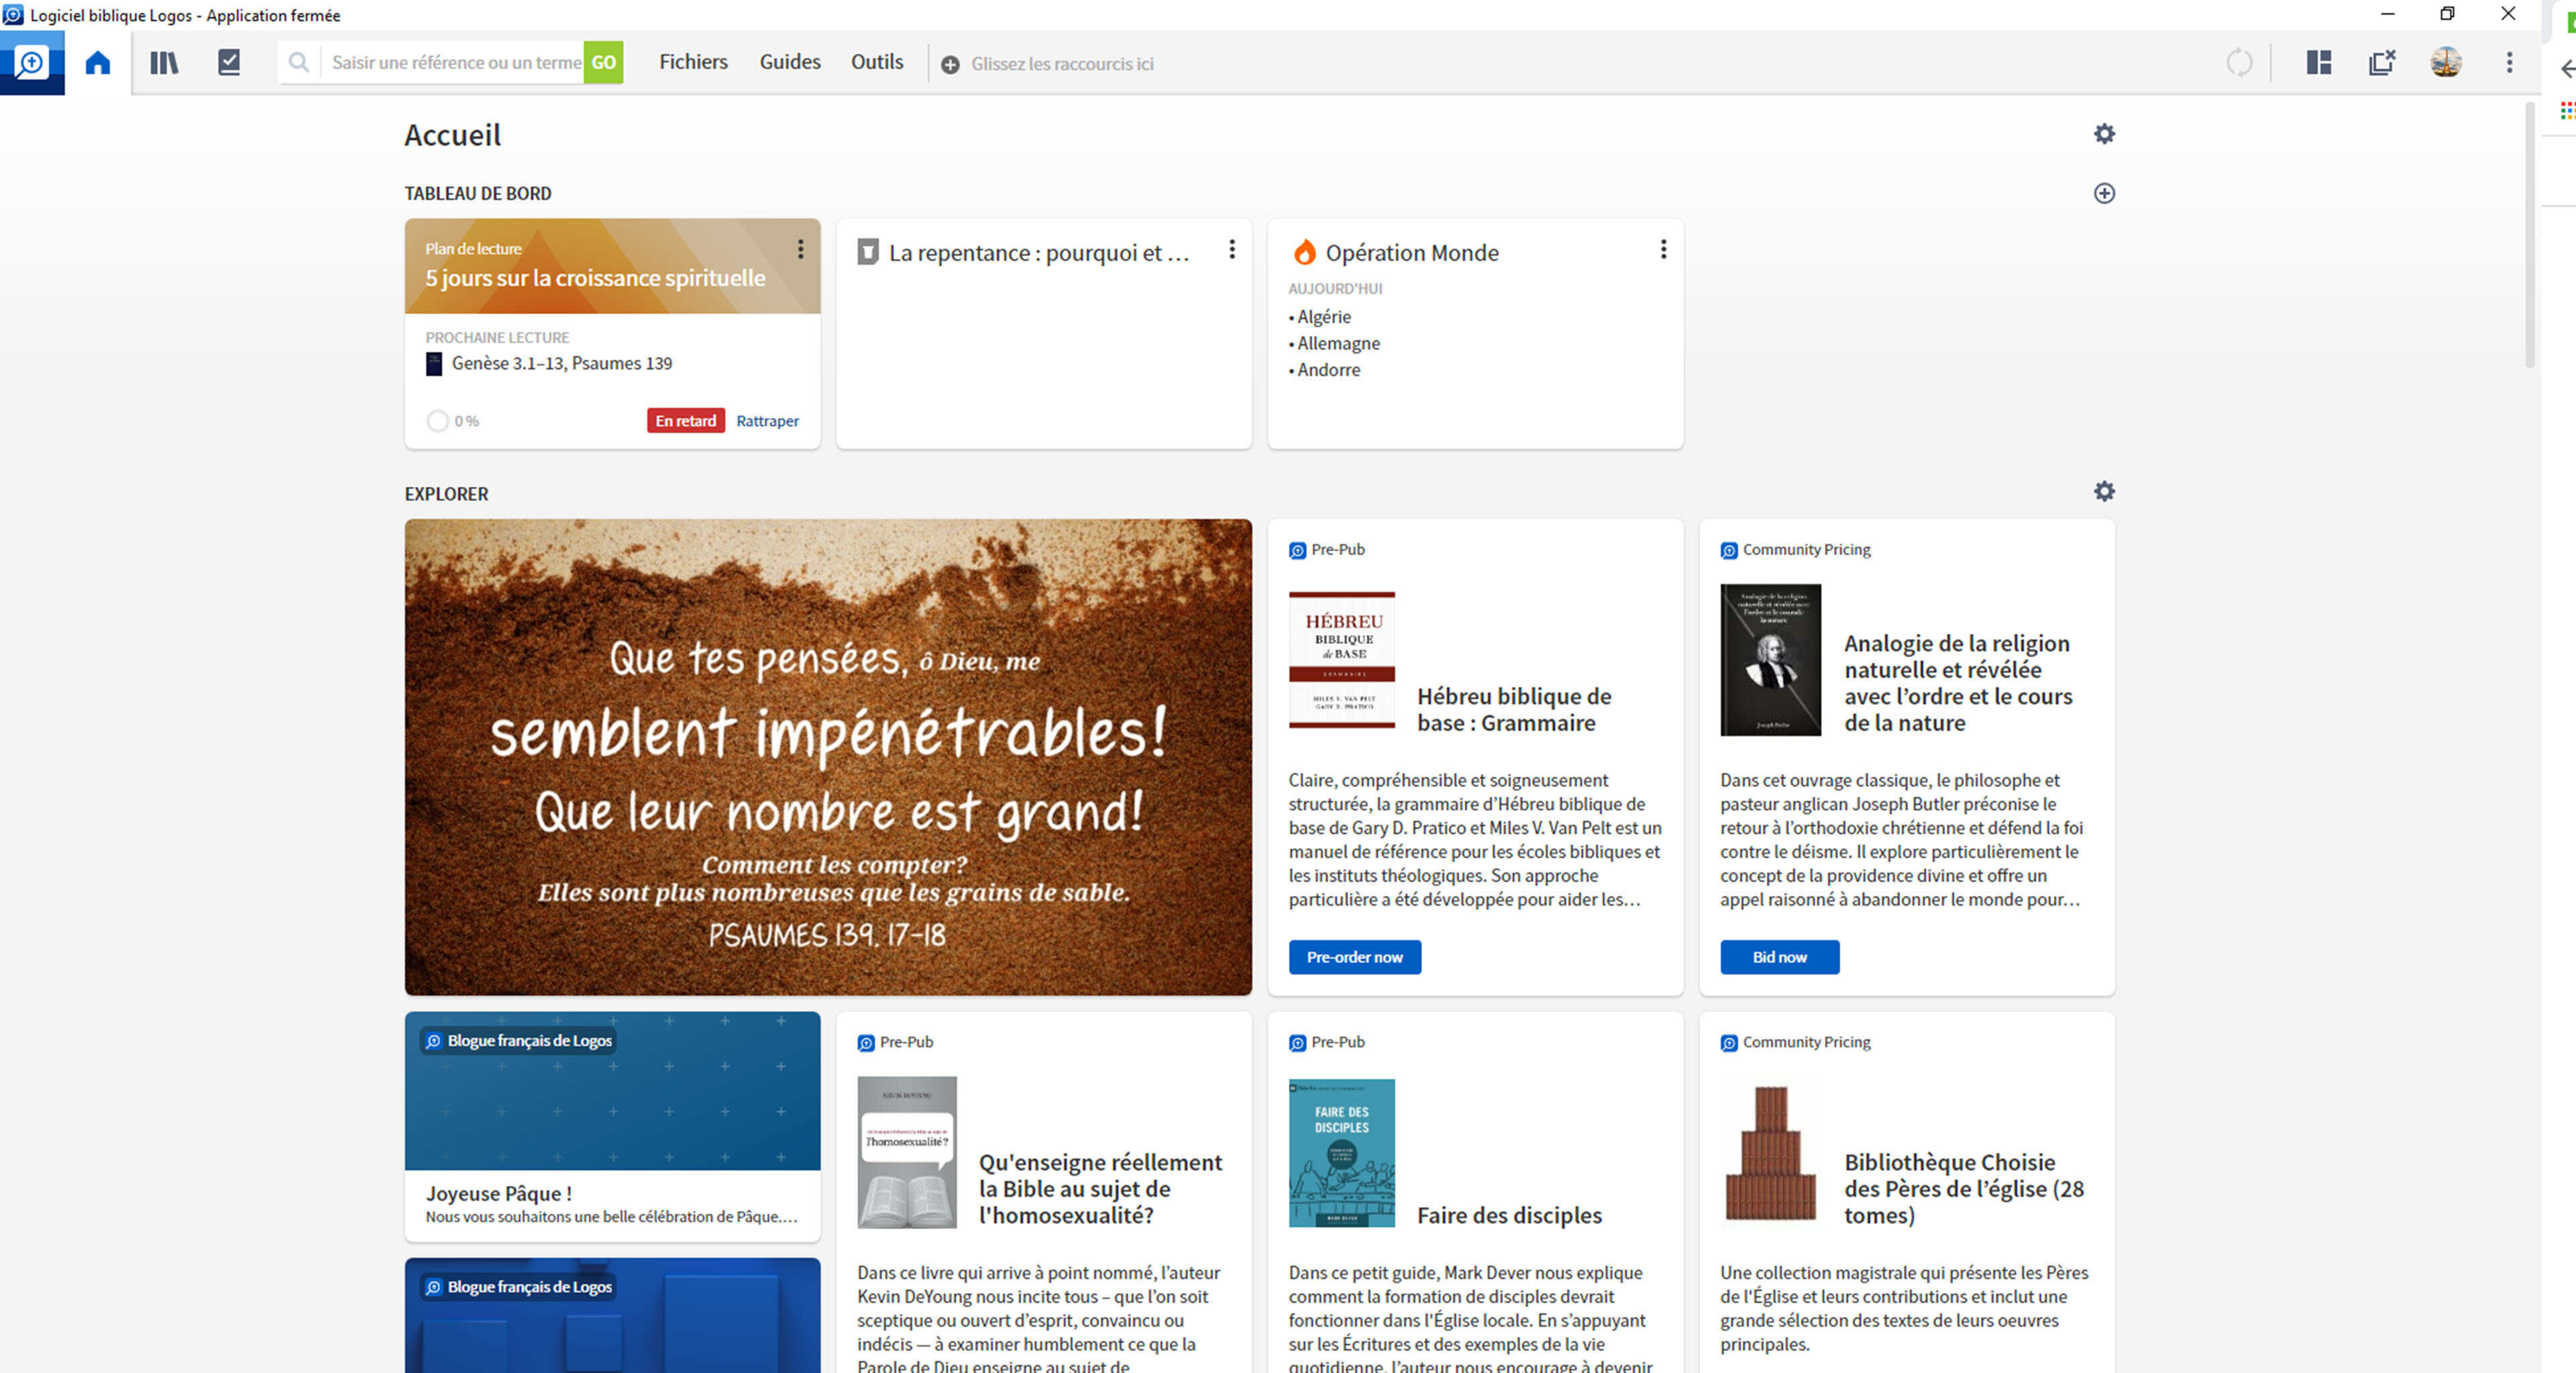Click the Opération Monde flame icon
The height and width of the screenshot is (1373, 2576).
[x=1305, y=252]
